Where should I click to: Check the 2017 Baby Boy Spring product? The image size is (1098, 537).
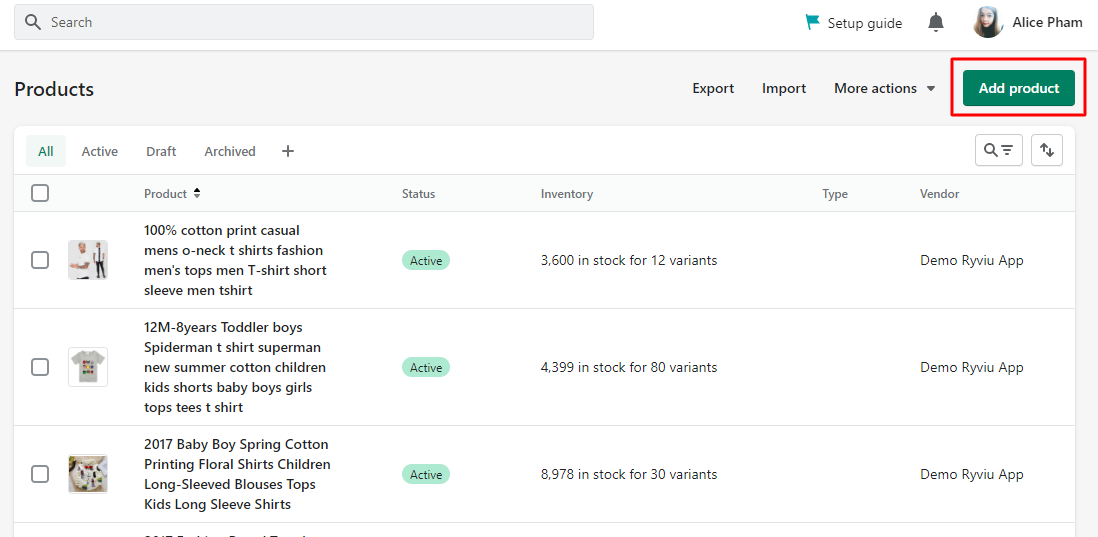(40, 474)
